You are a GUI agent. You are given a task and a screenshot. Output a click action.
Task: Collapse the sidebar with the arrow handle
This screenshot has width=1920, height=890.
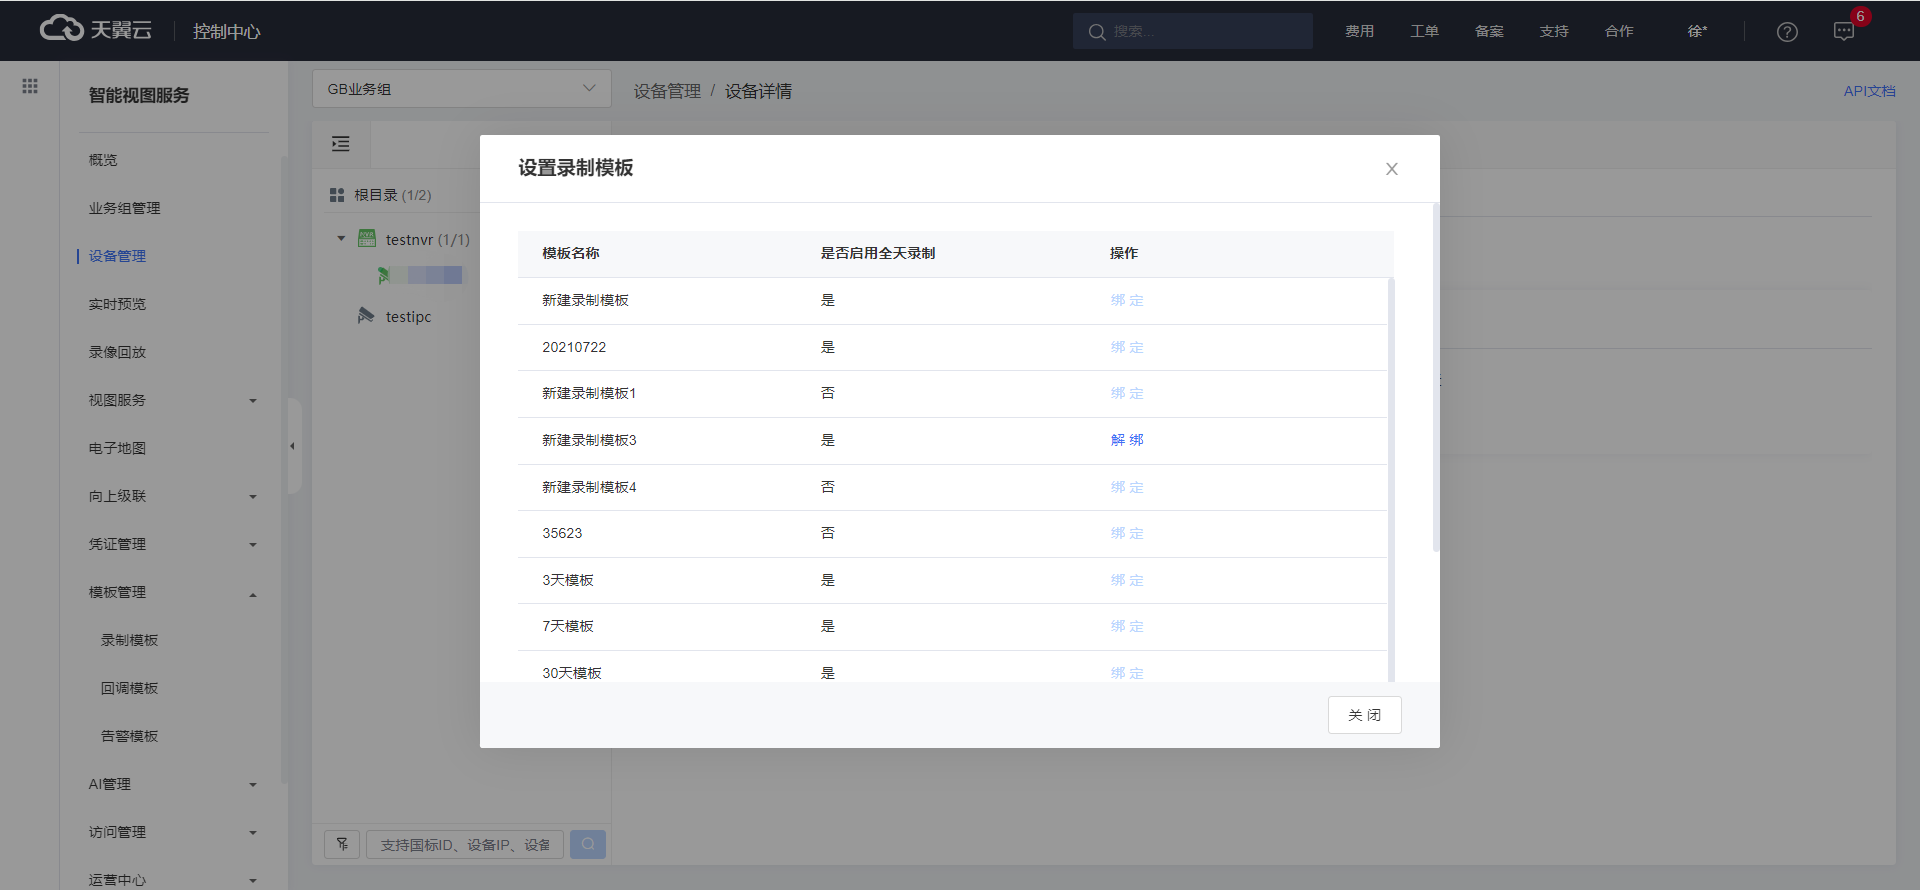(x=292, y=446)
